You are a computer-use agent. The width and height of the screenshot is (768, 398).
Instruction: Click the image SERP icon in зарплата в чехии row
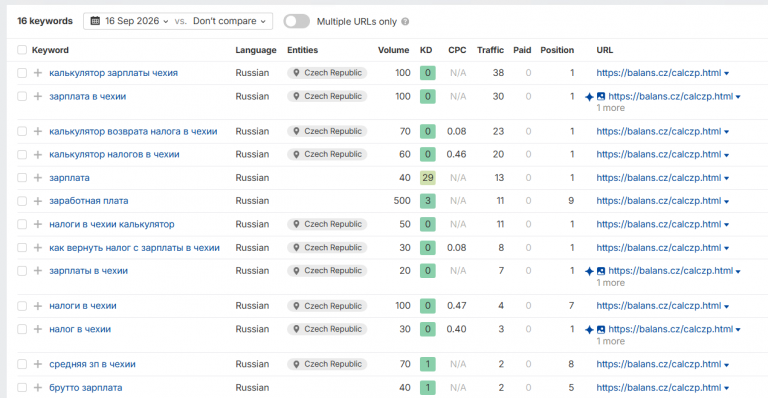(x=601, y=96)
